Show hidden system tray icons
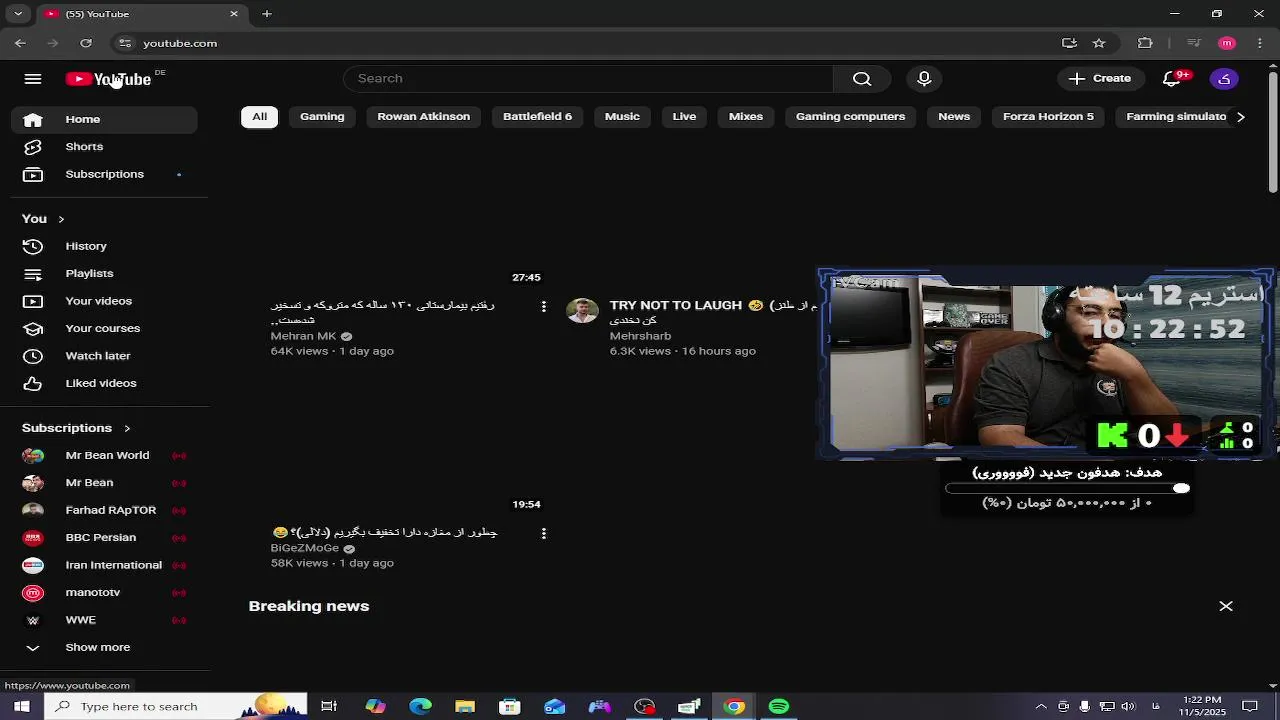 coord(1041,706)
